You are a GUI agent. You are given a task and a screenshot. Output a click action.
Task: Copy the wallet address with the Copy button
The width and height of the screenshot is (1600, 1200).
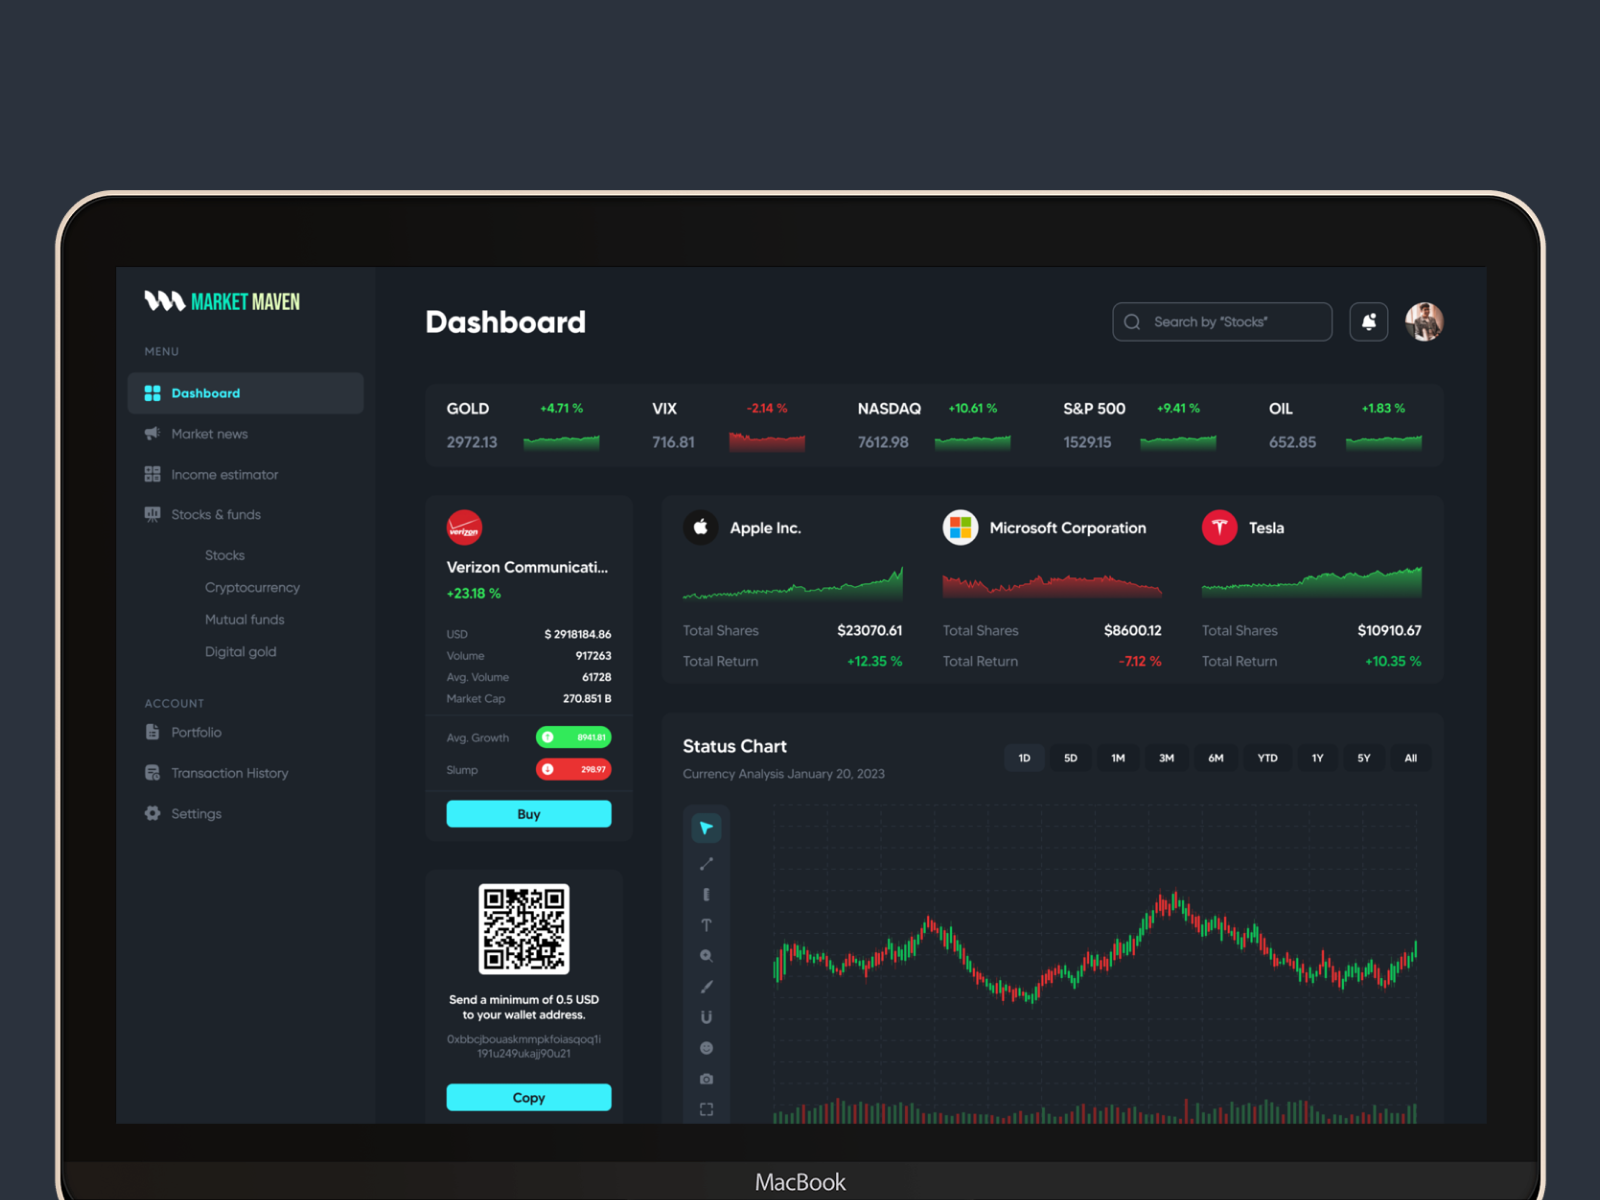pos(528,1097)
